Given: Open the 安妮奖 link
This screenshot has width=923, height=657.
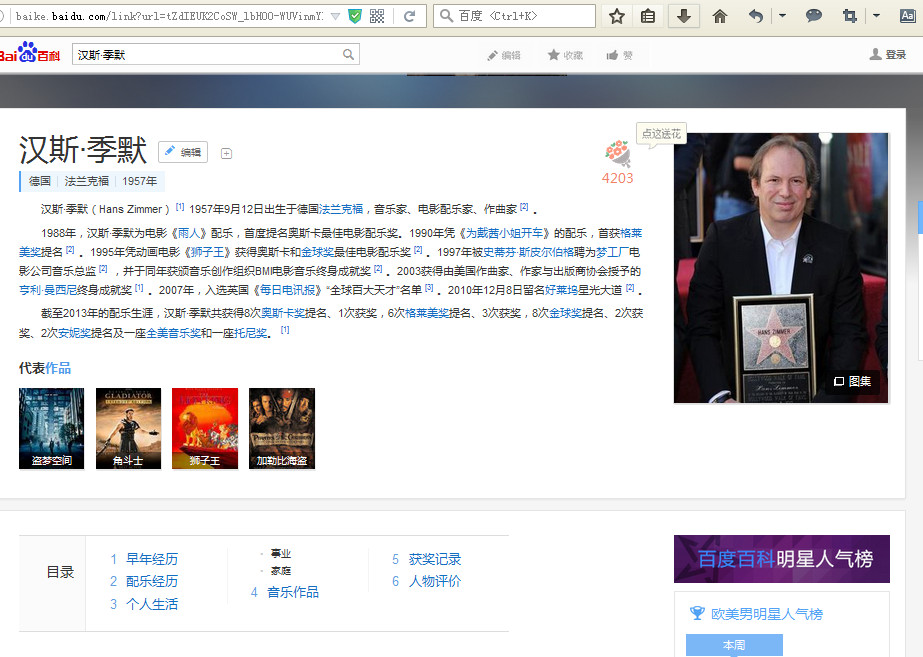Looking at the screenshot, I should click(x=74, y=333).
